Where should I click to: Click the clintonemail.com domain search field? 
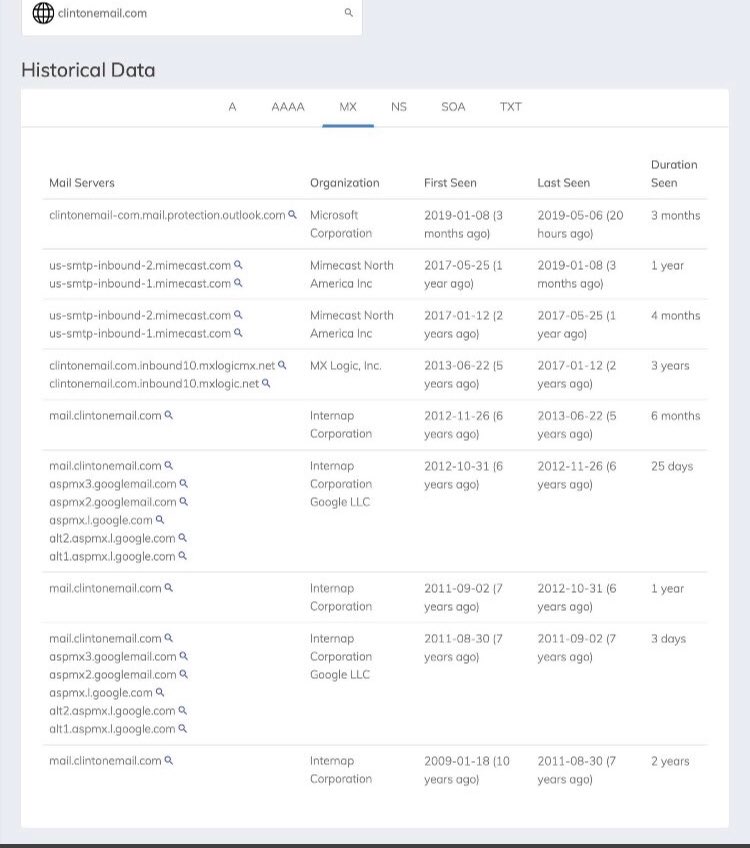click(x=191, y=15)
